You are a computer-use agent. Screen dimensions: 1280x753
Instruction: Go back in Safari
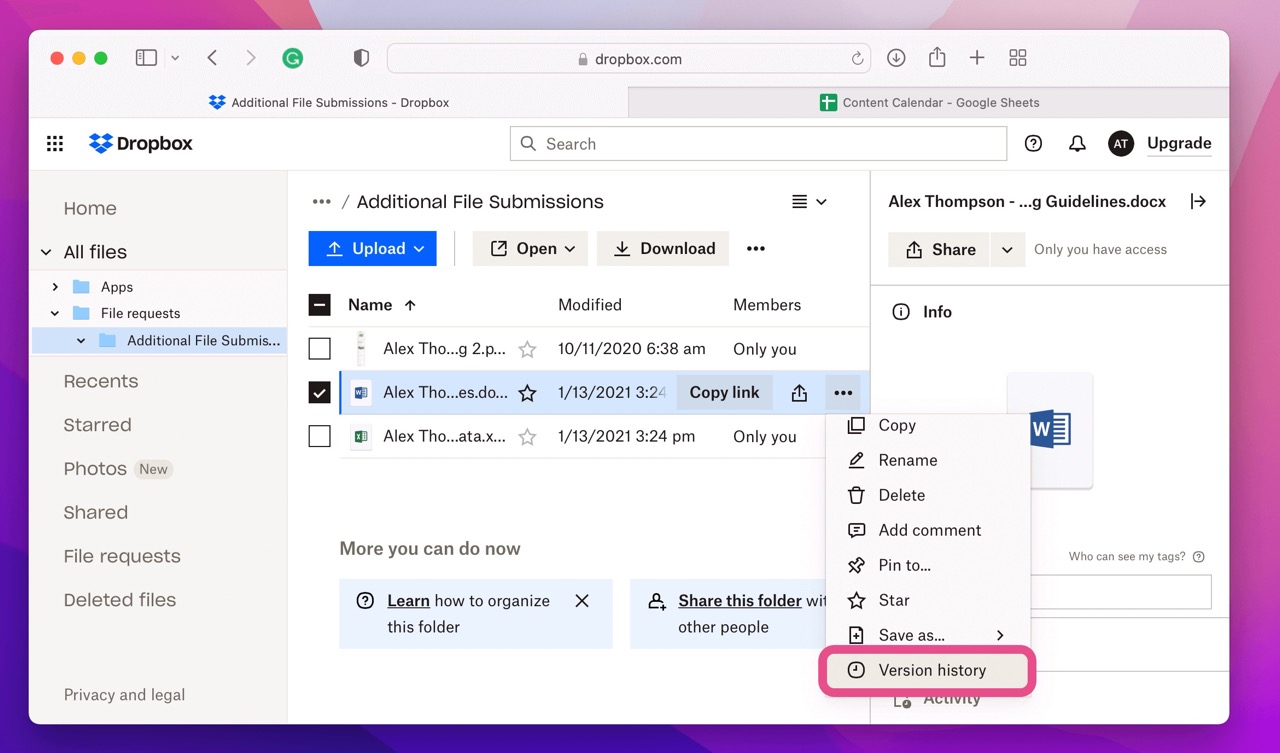coord(212,58)
